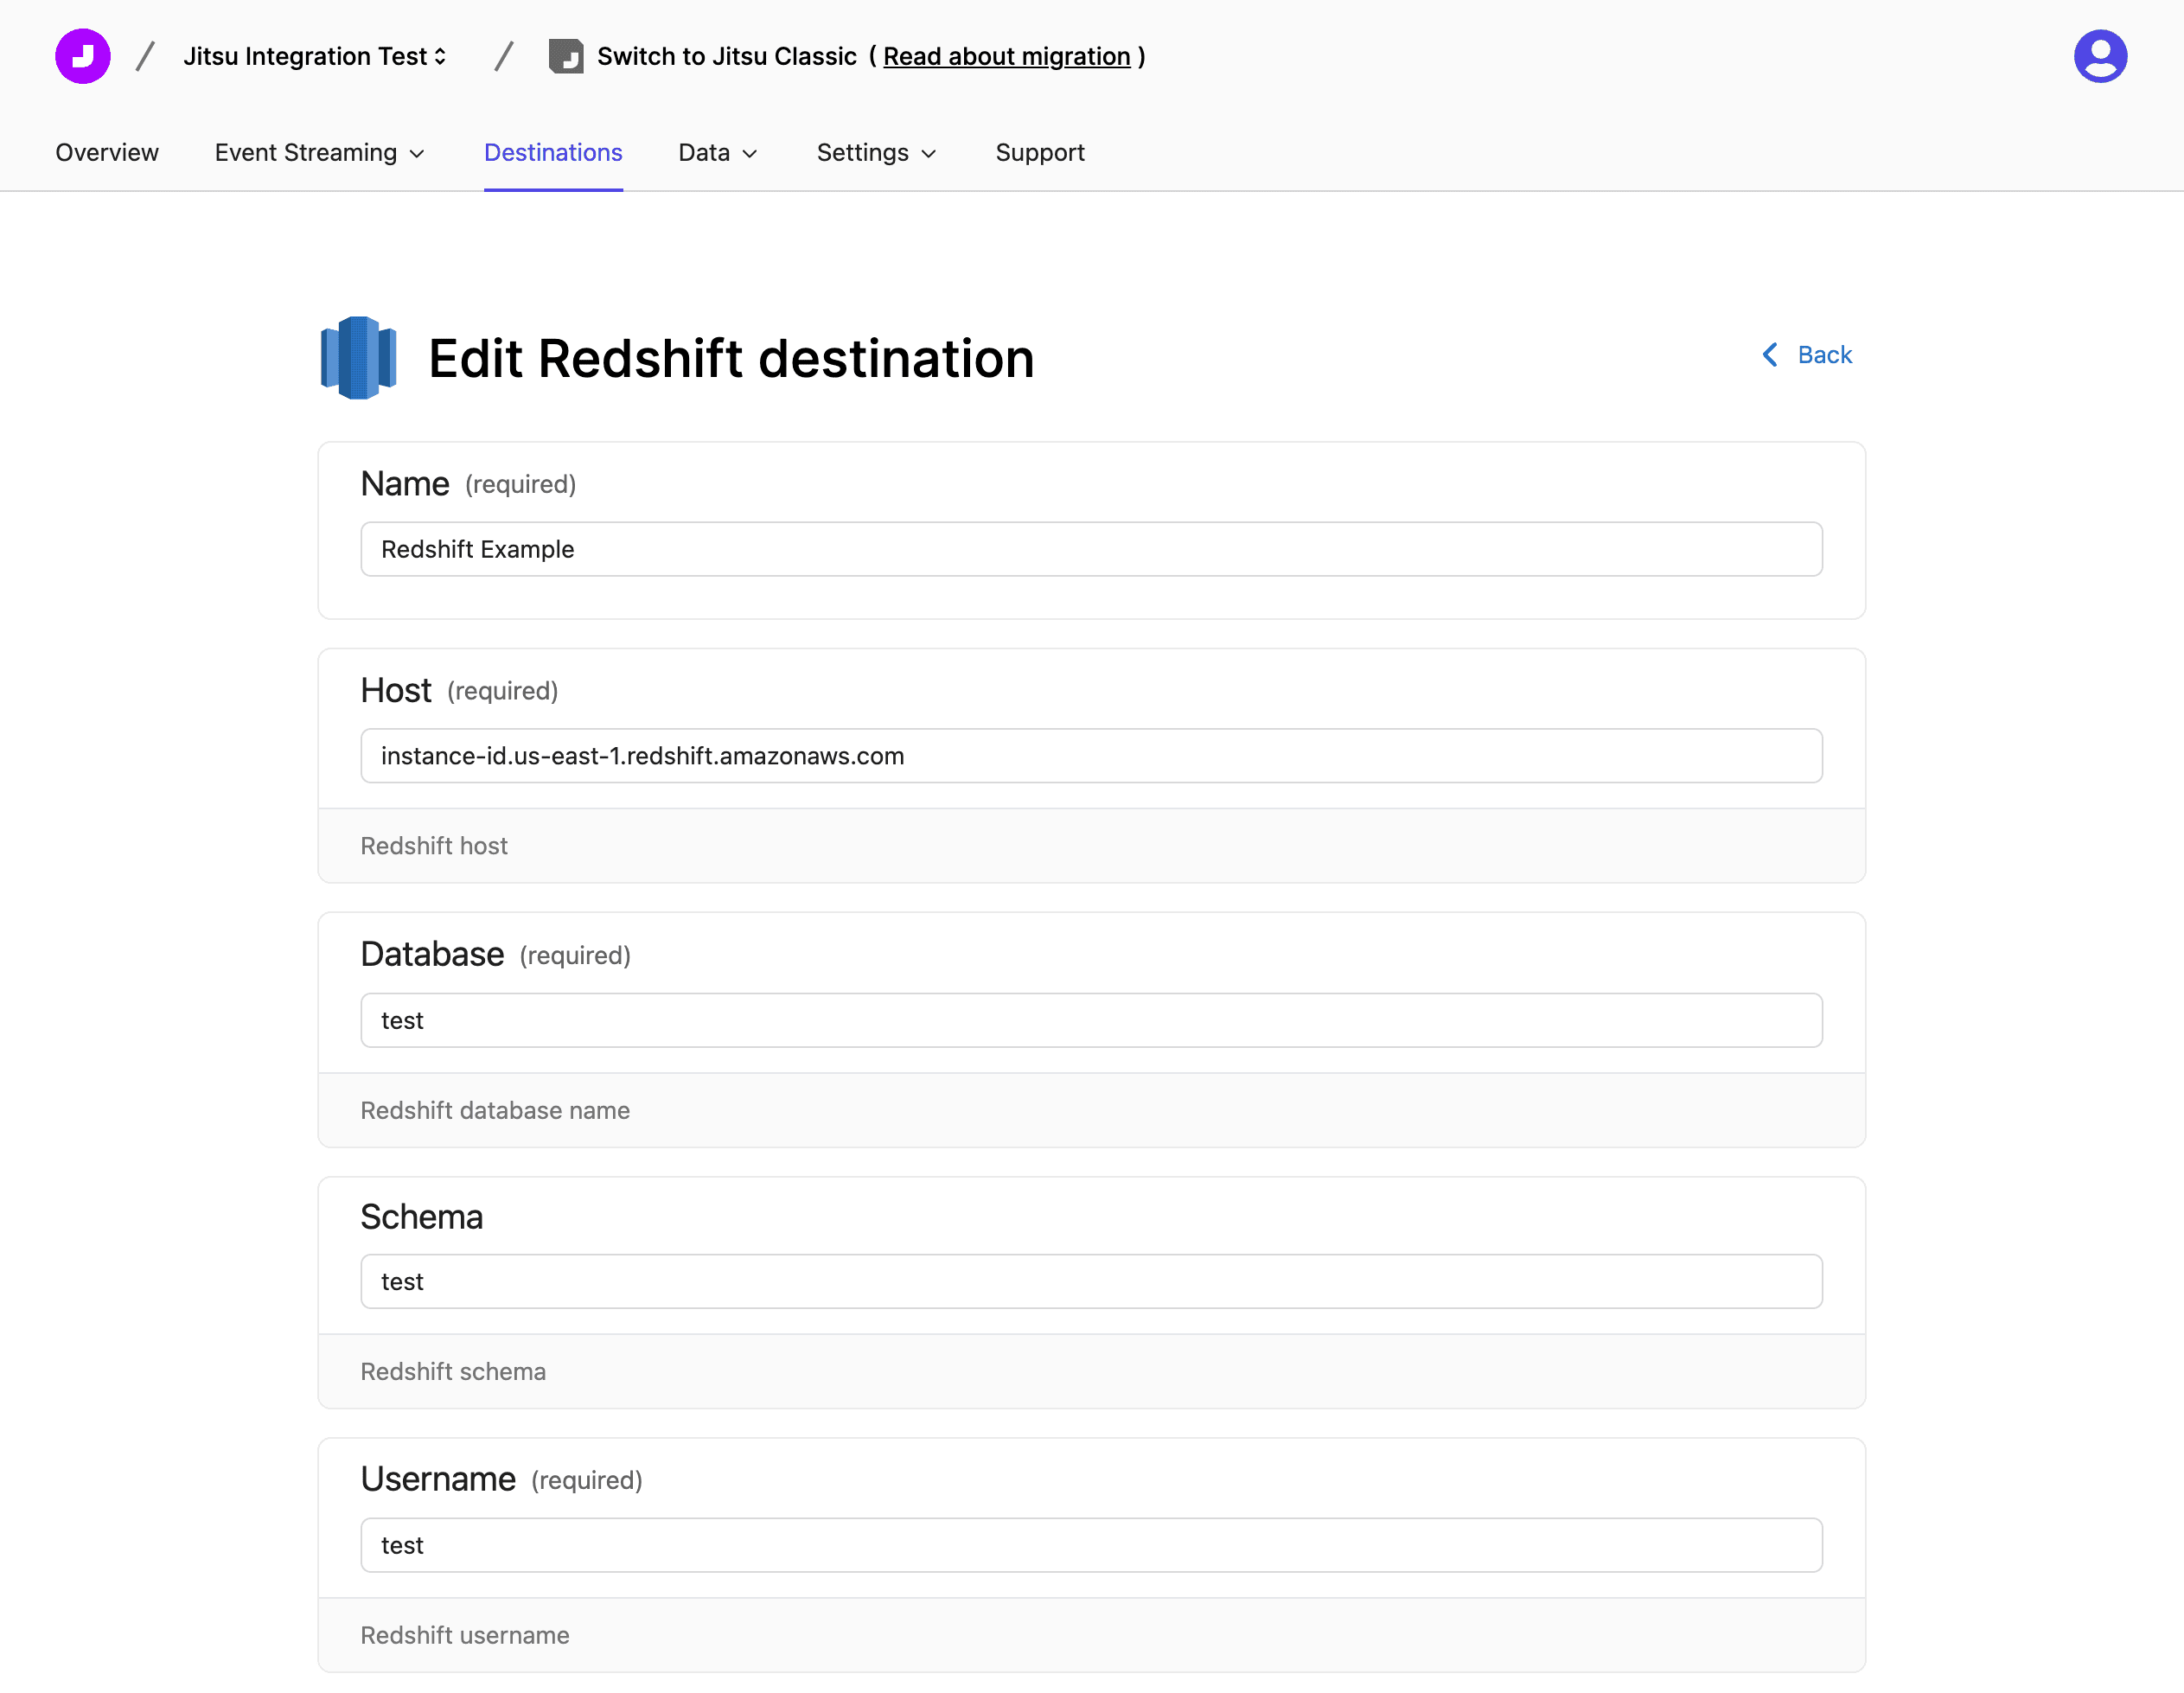Open the user profile avatar menu
Screen dimensions: 2184x1693
2099,56
